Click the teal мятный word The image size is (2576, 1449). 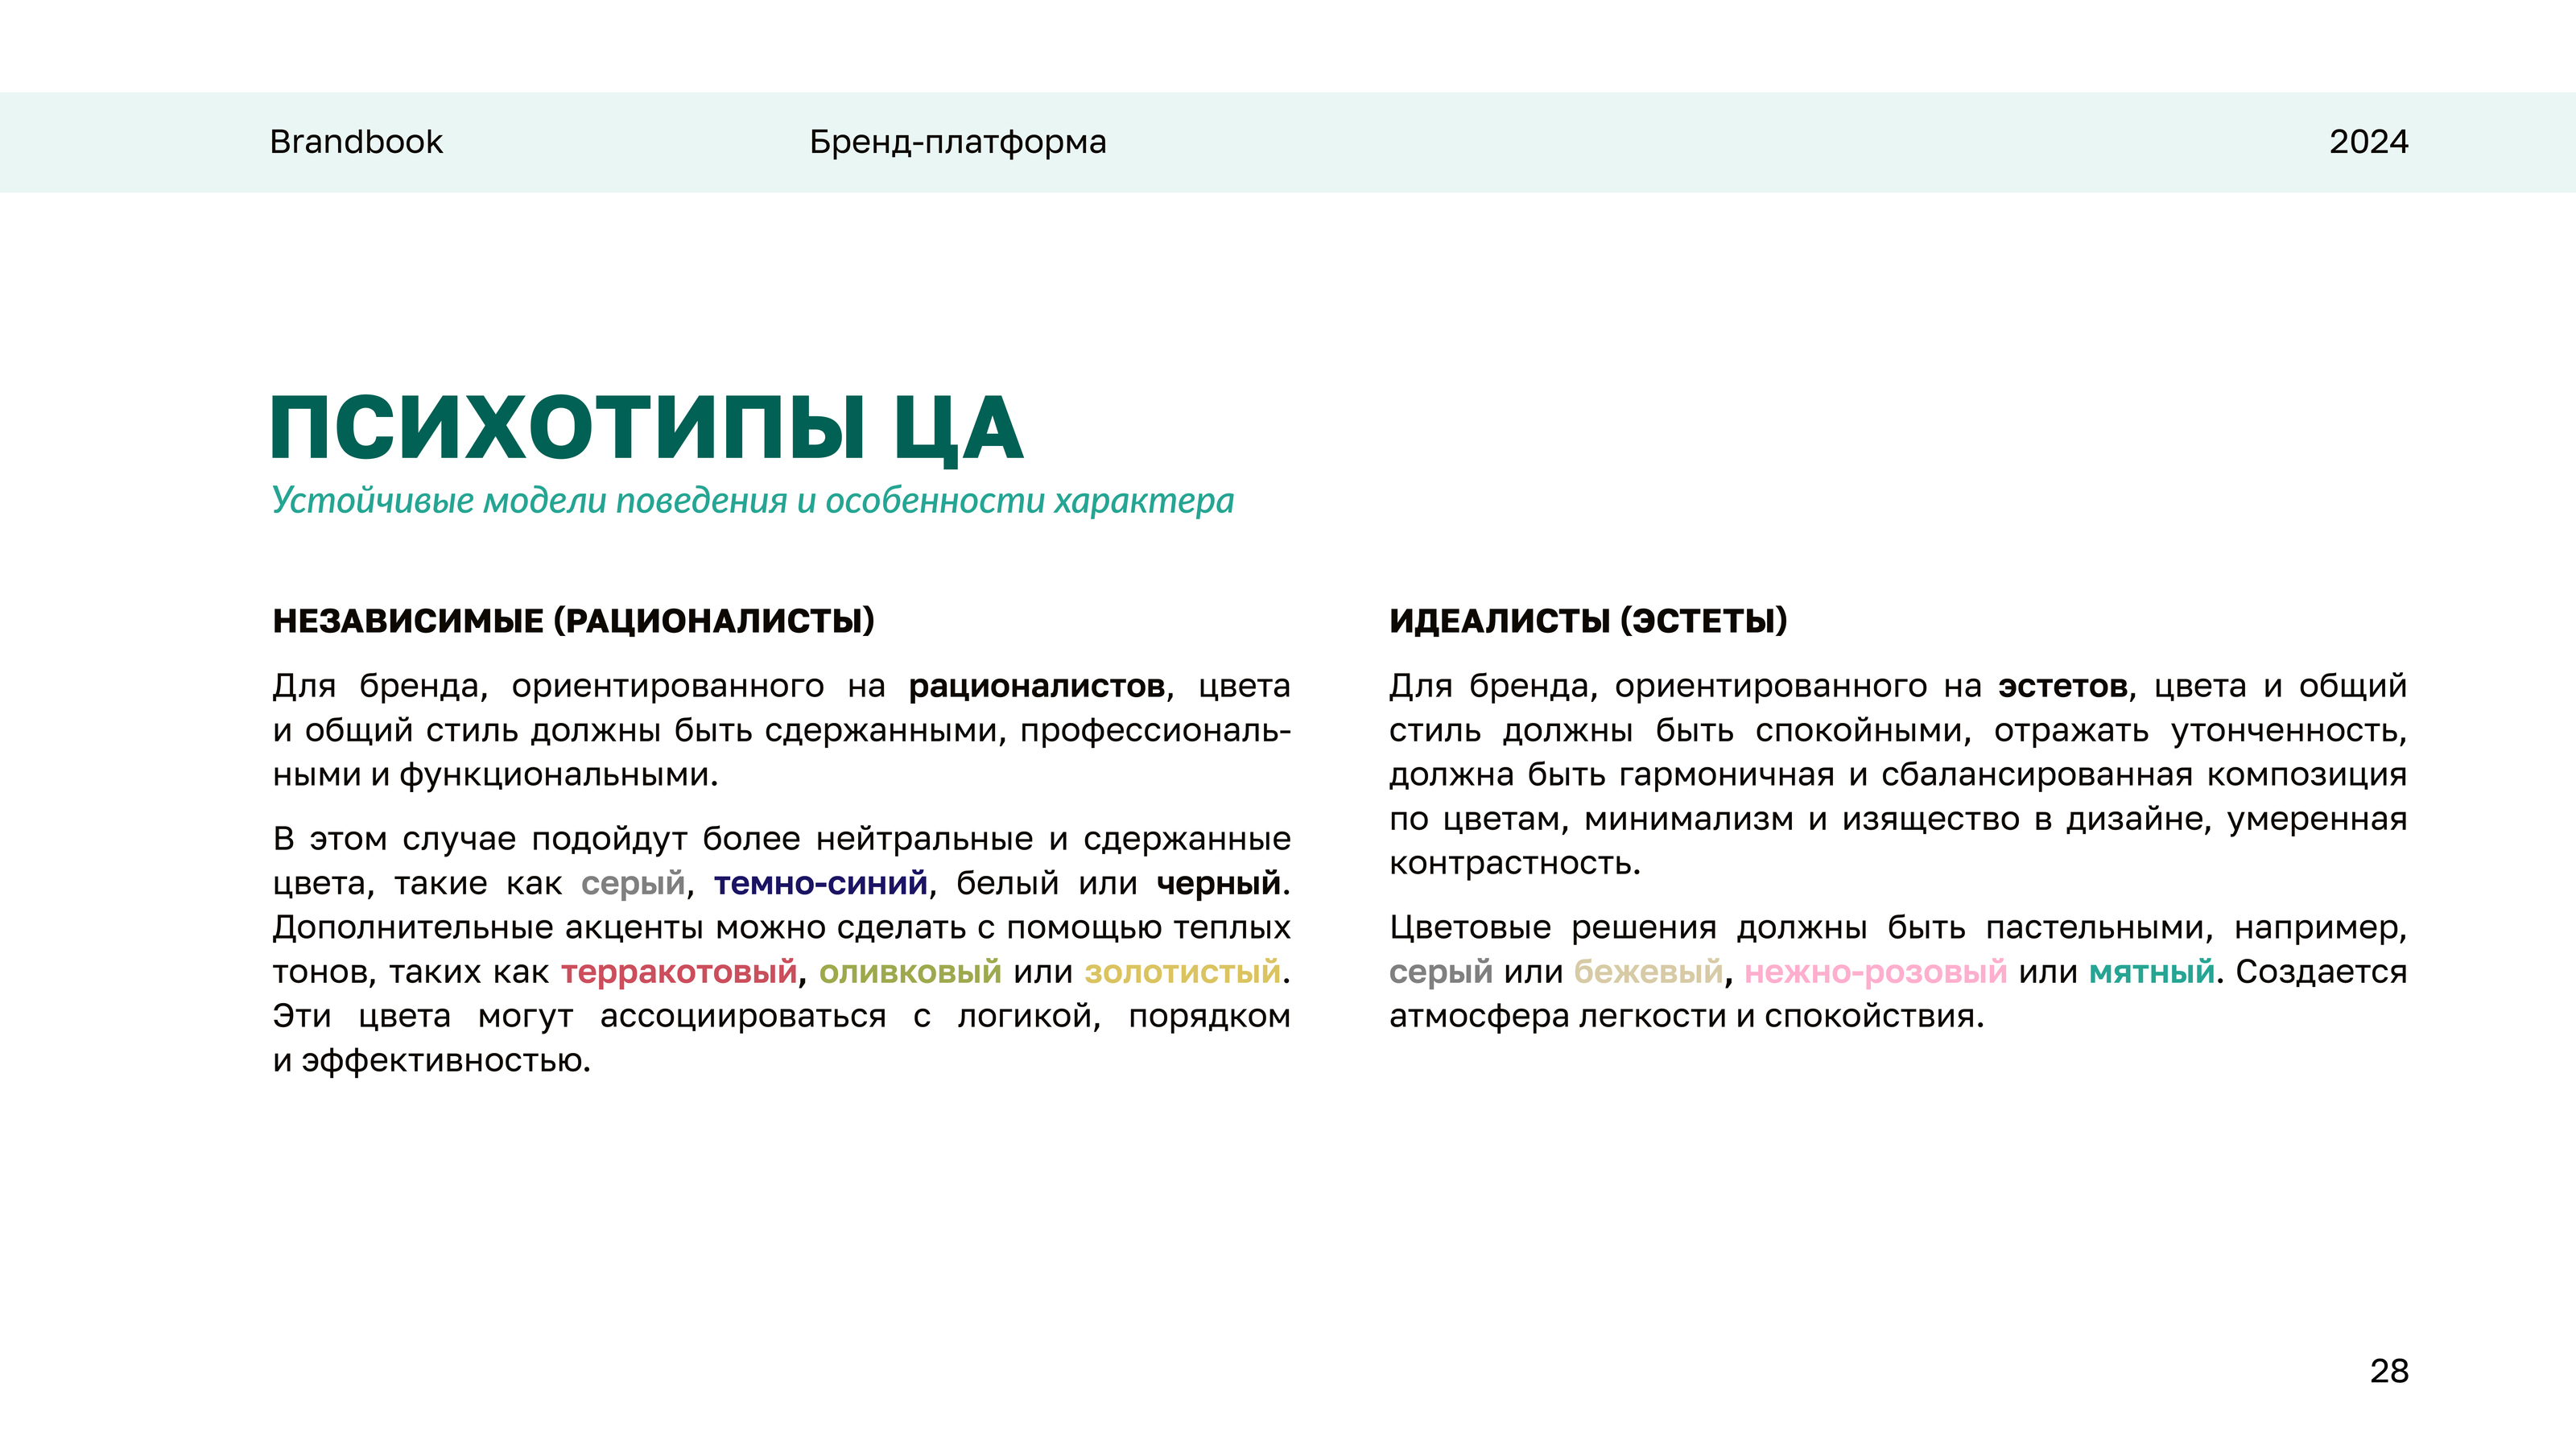(x=2151, y=972)
